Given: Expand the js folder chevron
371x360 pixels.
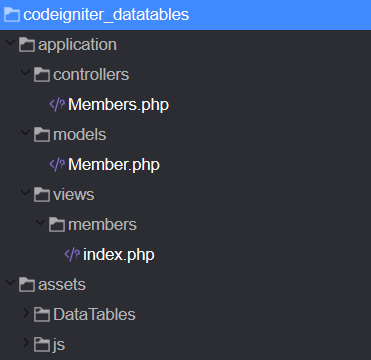Looking at the screenshot, I should pos(26,343).
